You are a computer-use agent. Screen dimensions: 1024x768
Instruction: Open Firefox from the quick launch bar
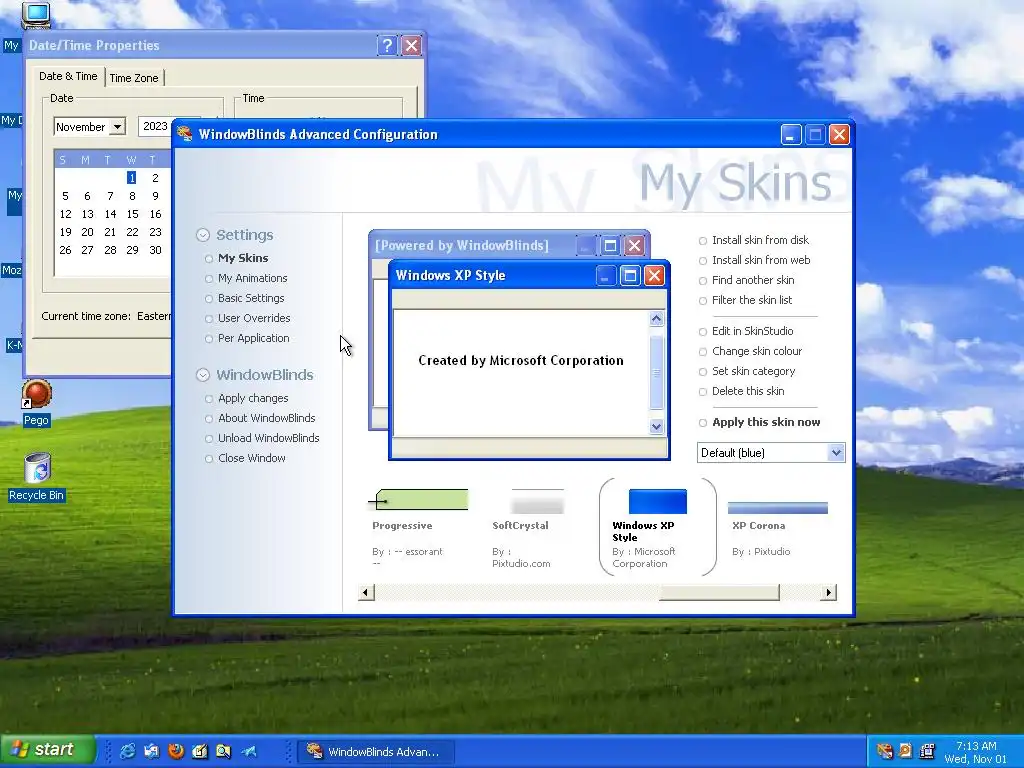pyautogui.click(x=176, y=751)
